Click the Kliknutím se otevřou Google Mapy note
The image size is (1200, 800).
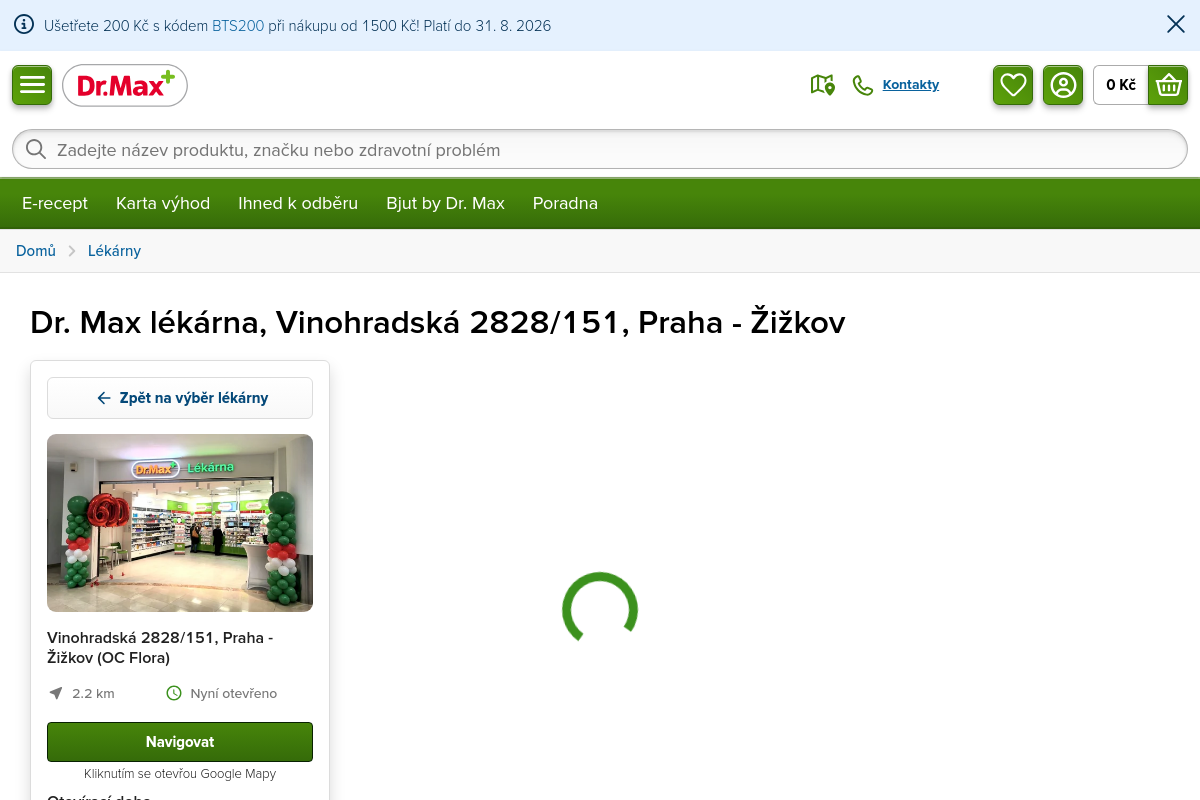(180, 774)
